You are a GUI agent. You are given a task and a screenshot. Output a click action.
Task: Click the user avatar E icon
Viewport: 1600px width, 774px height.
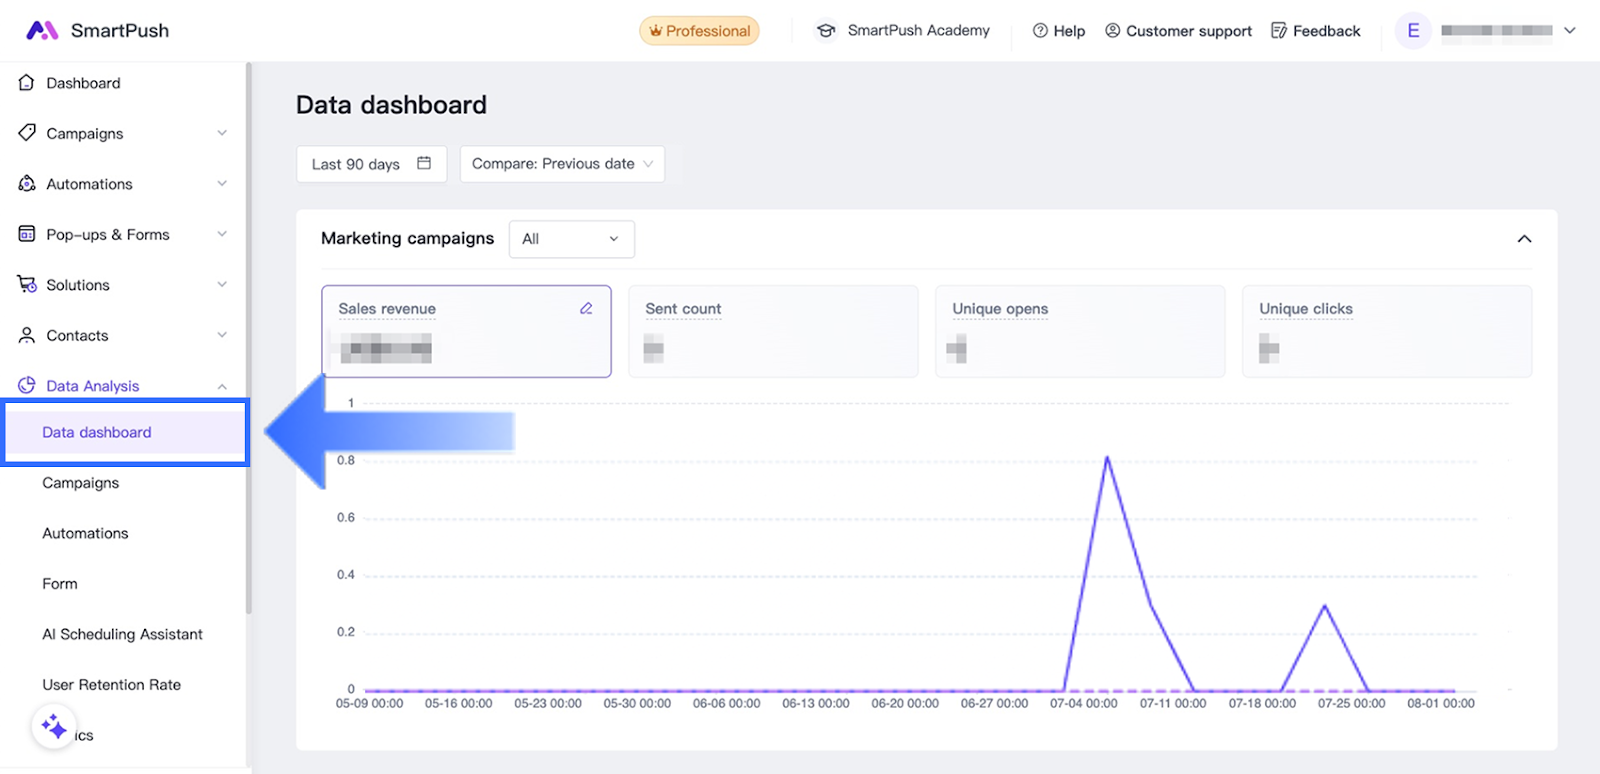point(1413,31)
